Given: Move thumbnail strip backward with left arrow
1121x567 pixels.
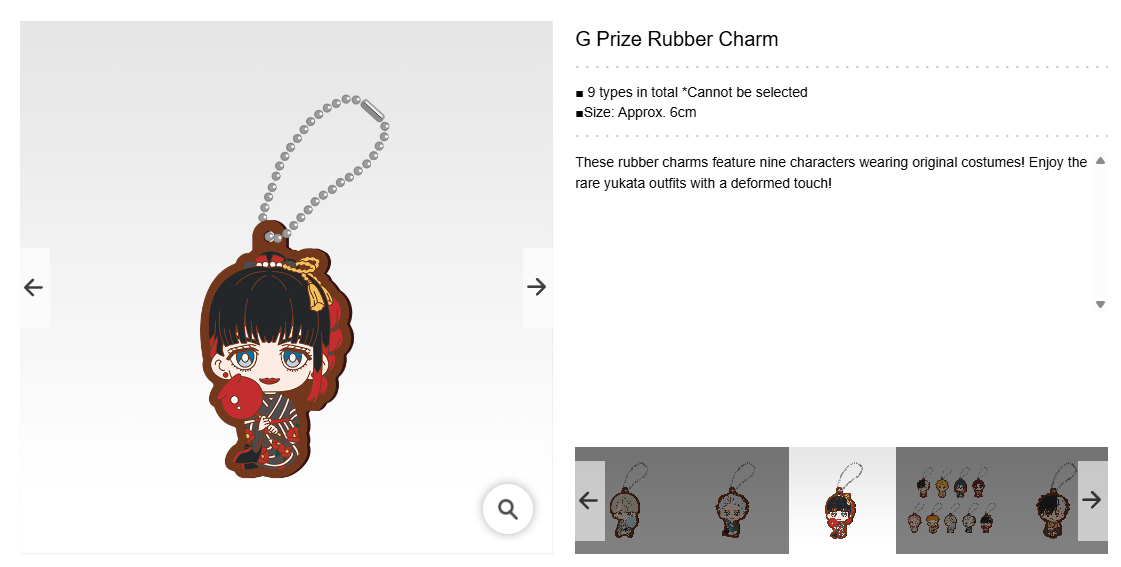Looking at the screenshot, I should (x=589, y=501).
